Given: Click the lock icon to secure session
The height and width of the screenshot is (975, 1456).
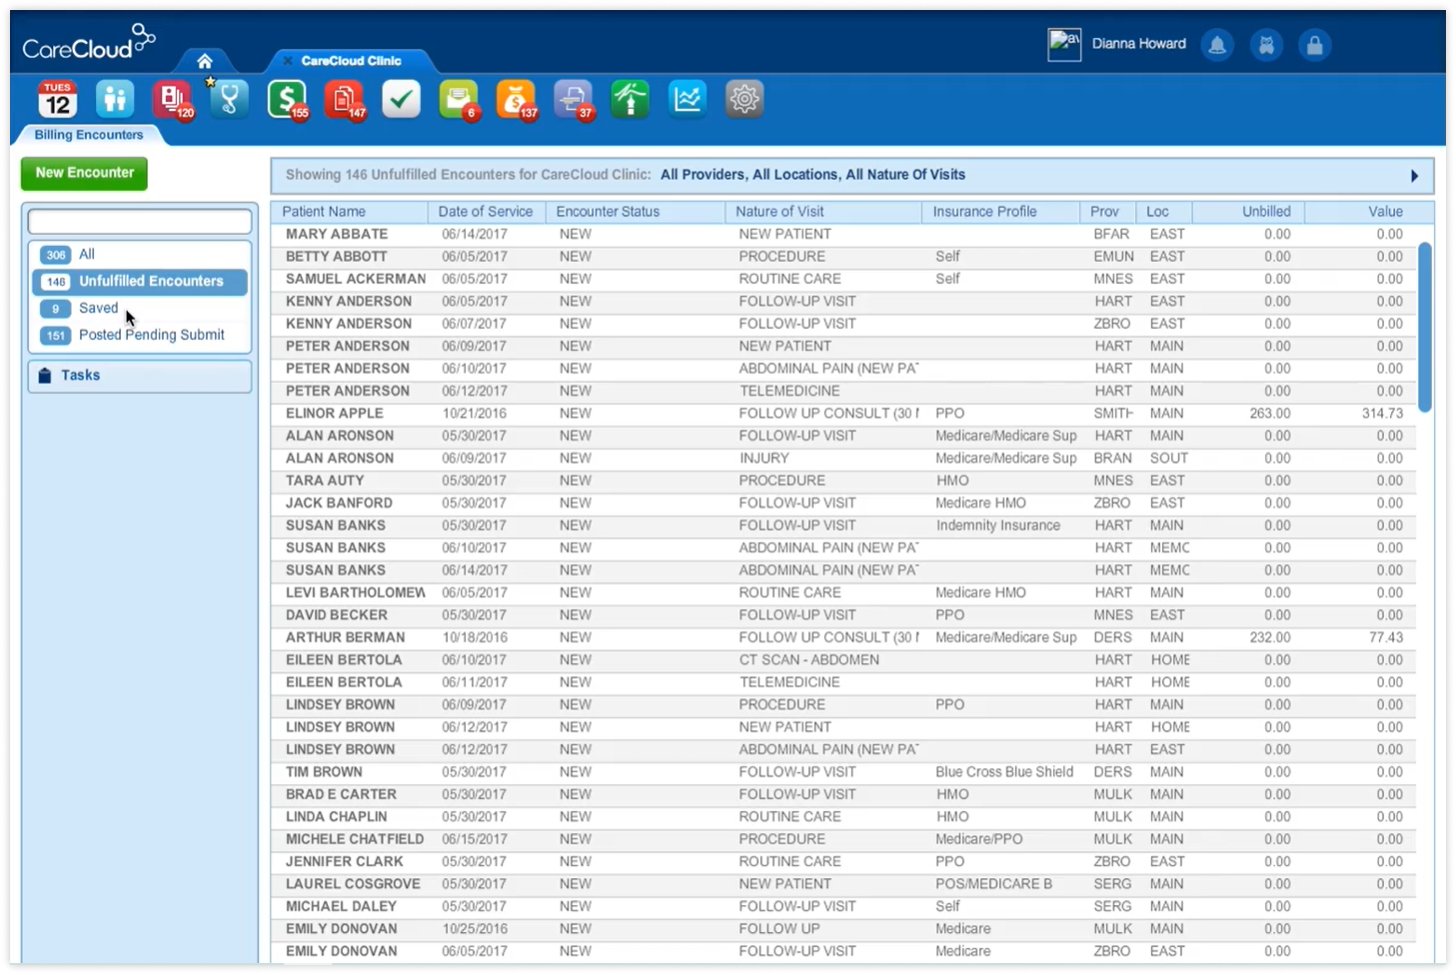Looking at the screenshot, I should (1314, 45).
